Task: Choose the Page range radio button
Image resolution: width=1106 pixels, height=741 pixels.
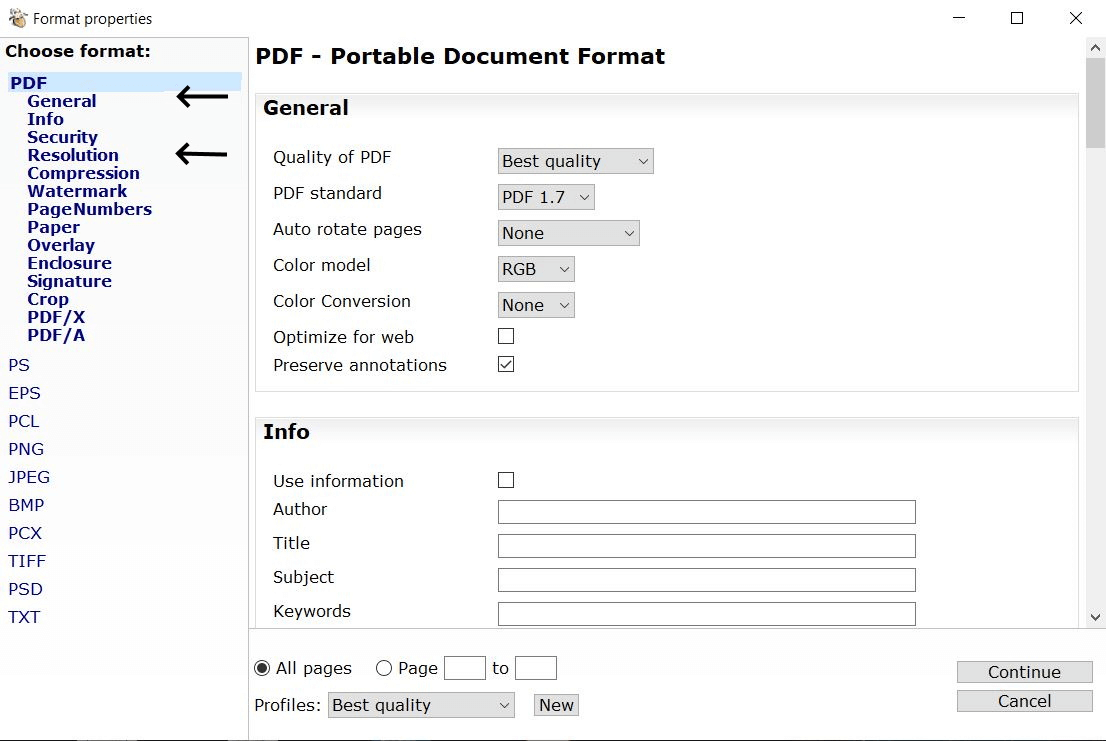Action: pyautogui.click(x=383, y=668)
